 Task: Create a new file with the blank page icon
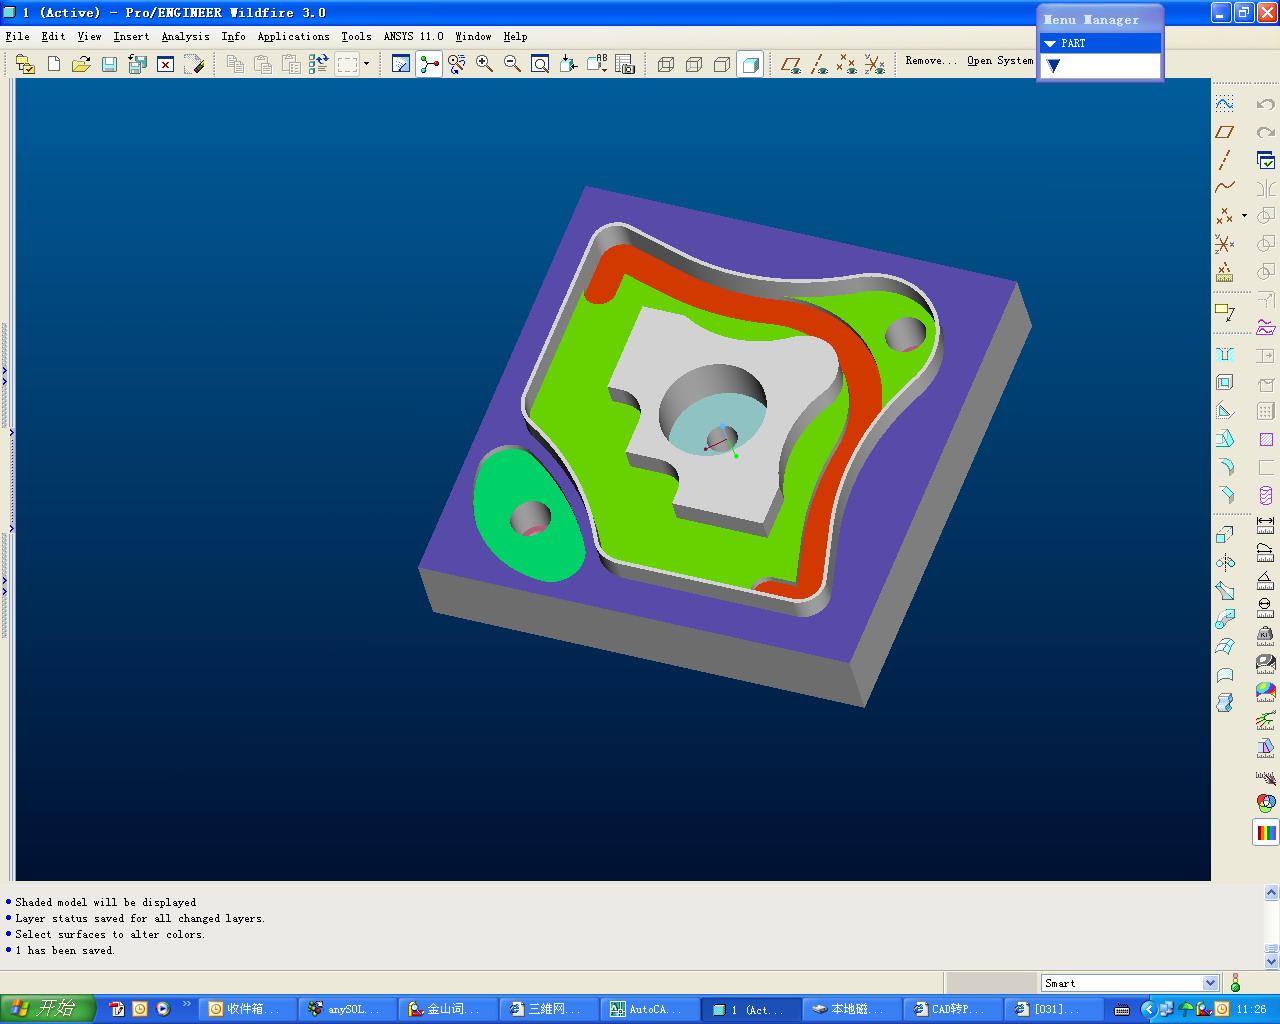pos(54,64)
